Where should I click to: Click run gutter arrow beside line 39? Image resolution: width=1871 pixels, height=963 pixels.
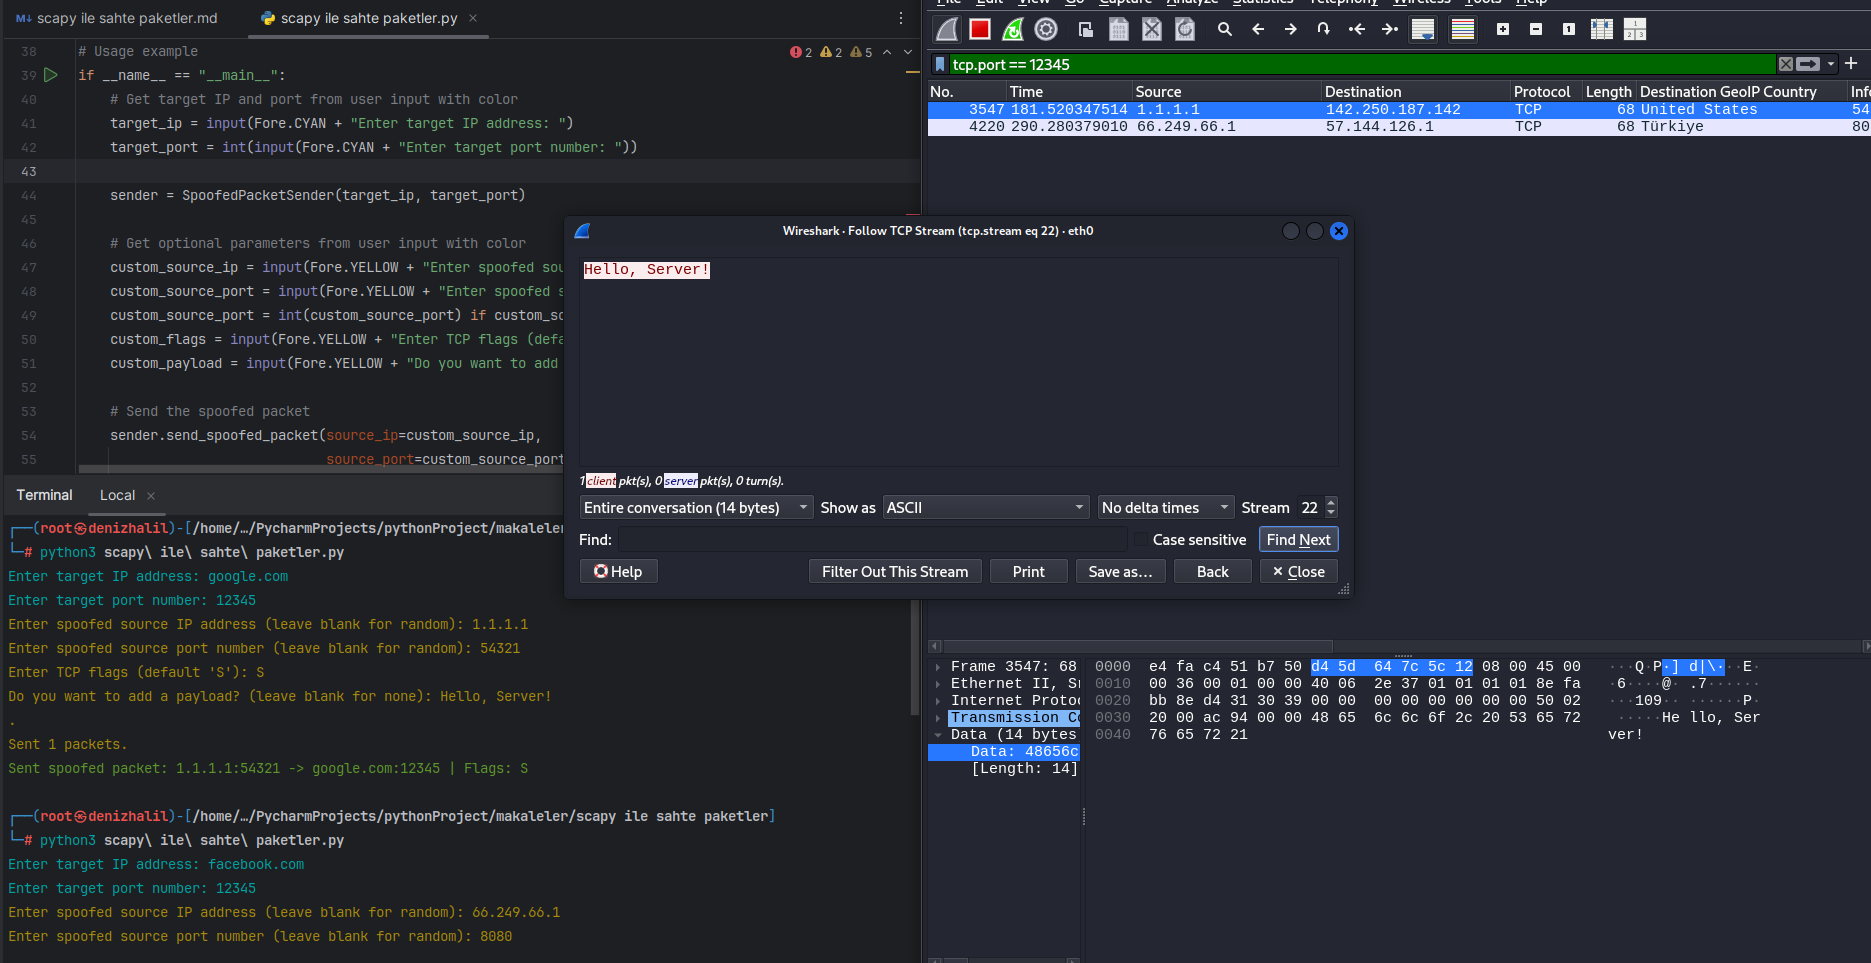point(51,75)
